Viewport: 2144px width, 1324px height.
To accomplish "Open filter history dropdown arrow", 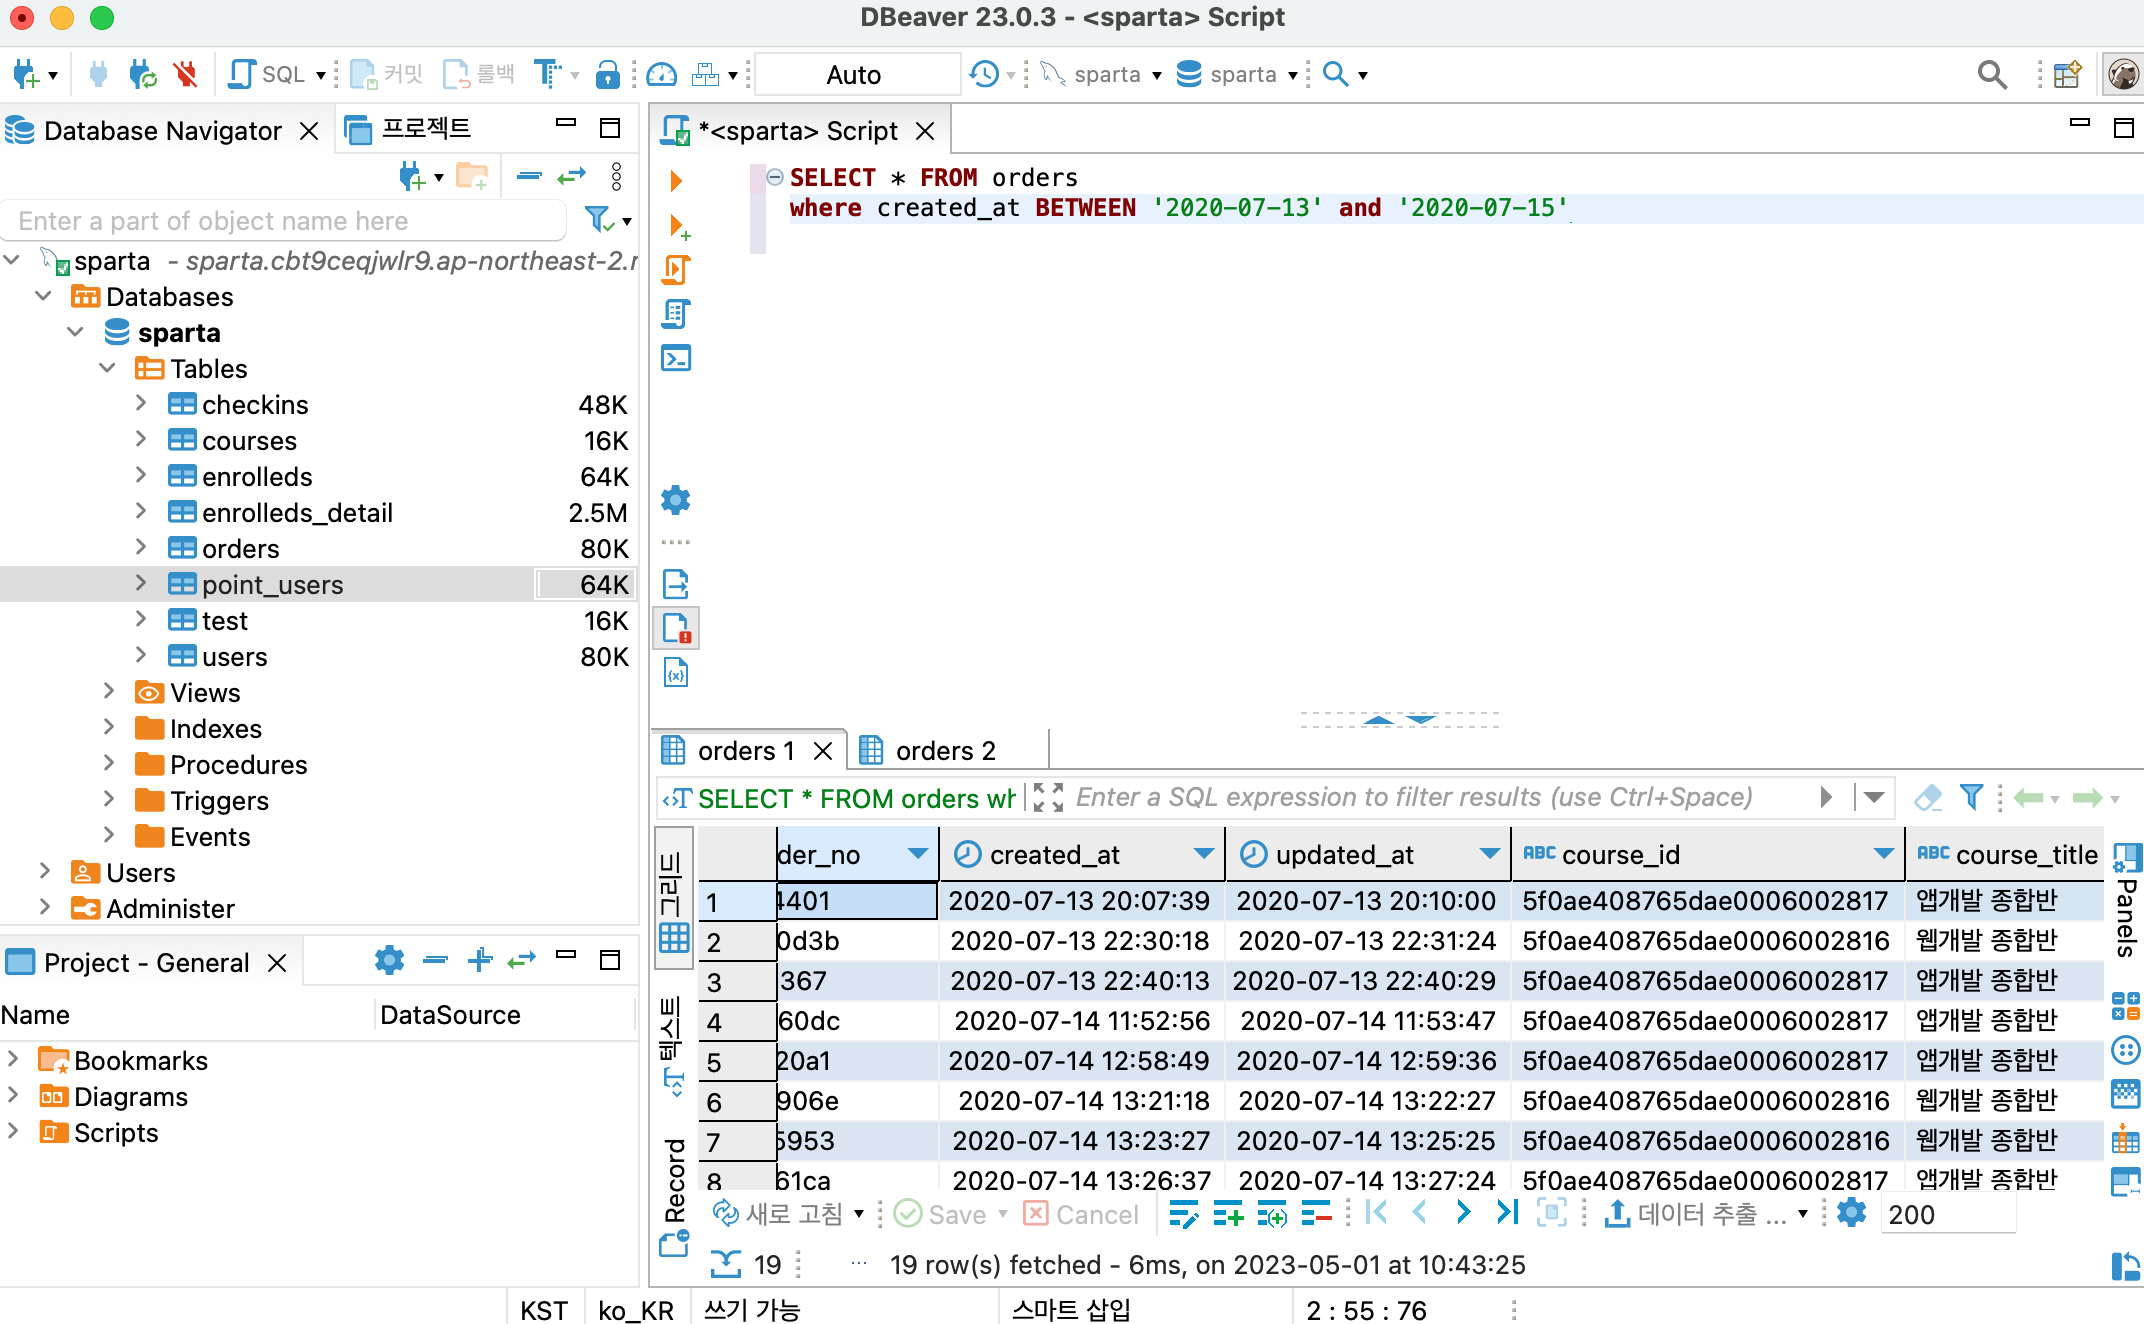I will [x=1874, y=797].
